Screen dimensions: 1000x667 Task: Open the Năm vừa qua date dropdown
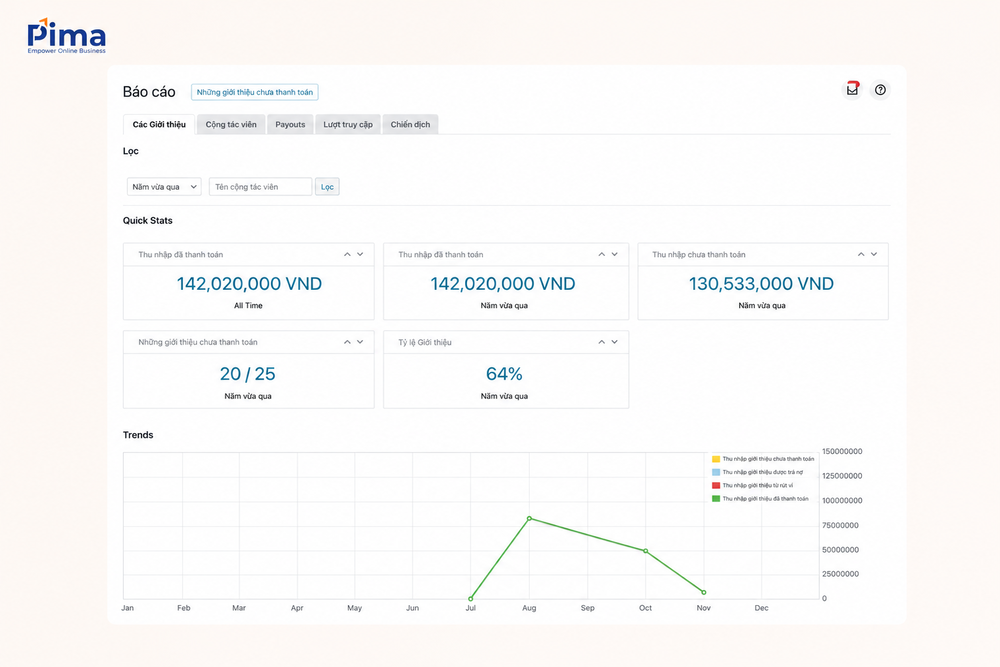click(164, 187)
